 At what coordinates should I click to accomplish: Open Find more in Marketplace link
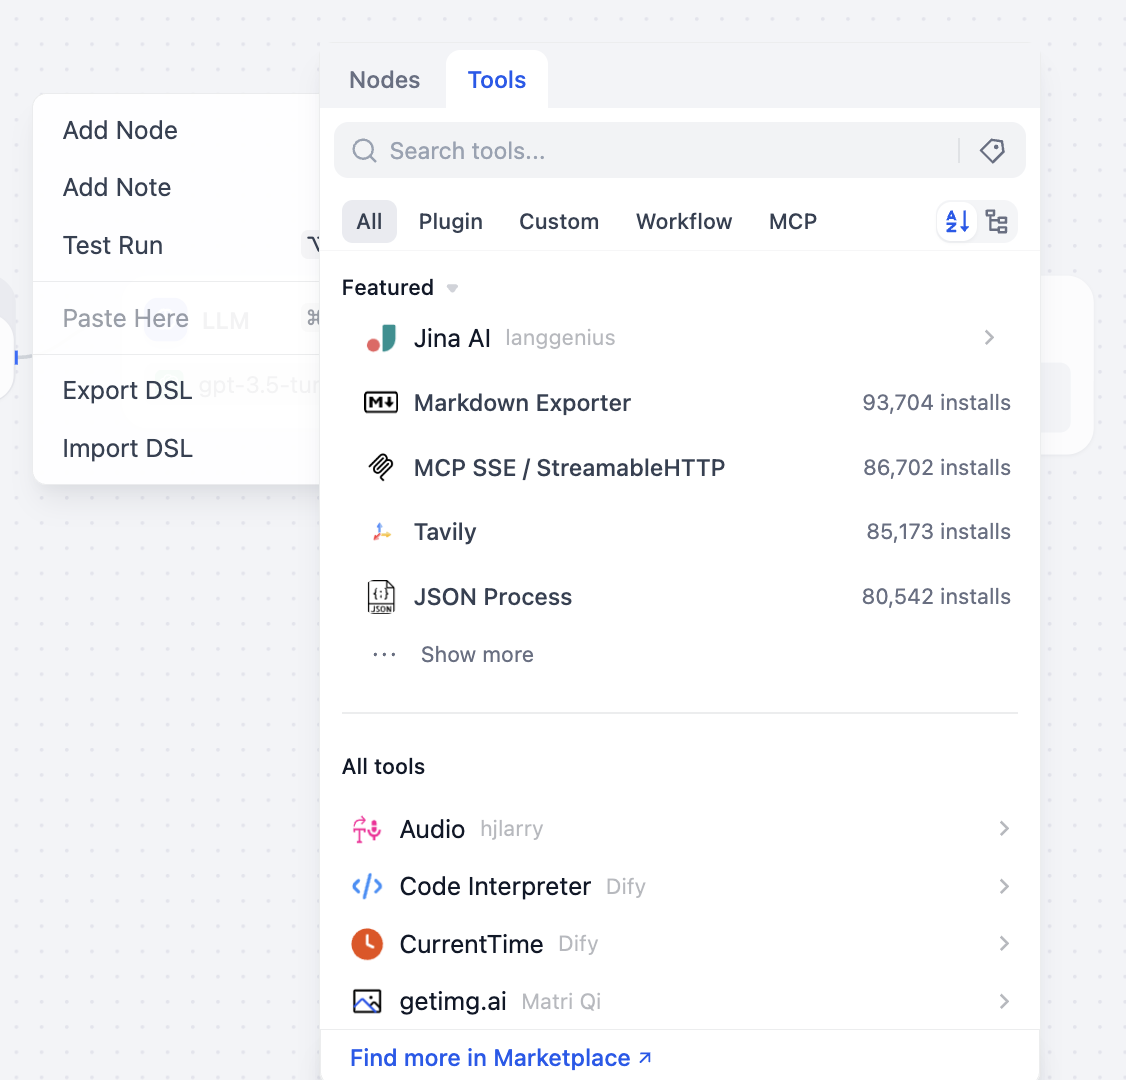500,1058
